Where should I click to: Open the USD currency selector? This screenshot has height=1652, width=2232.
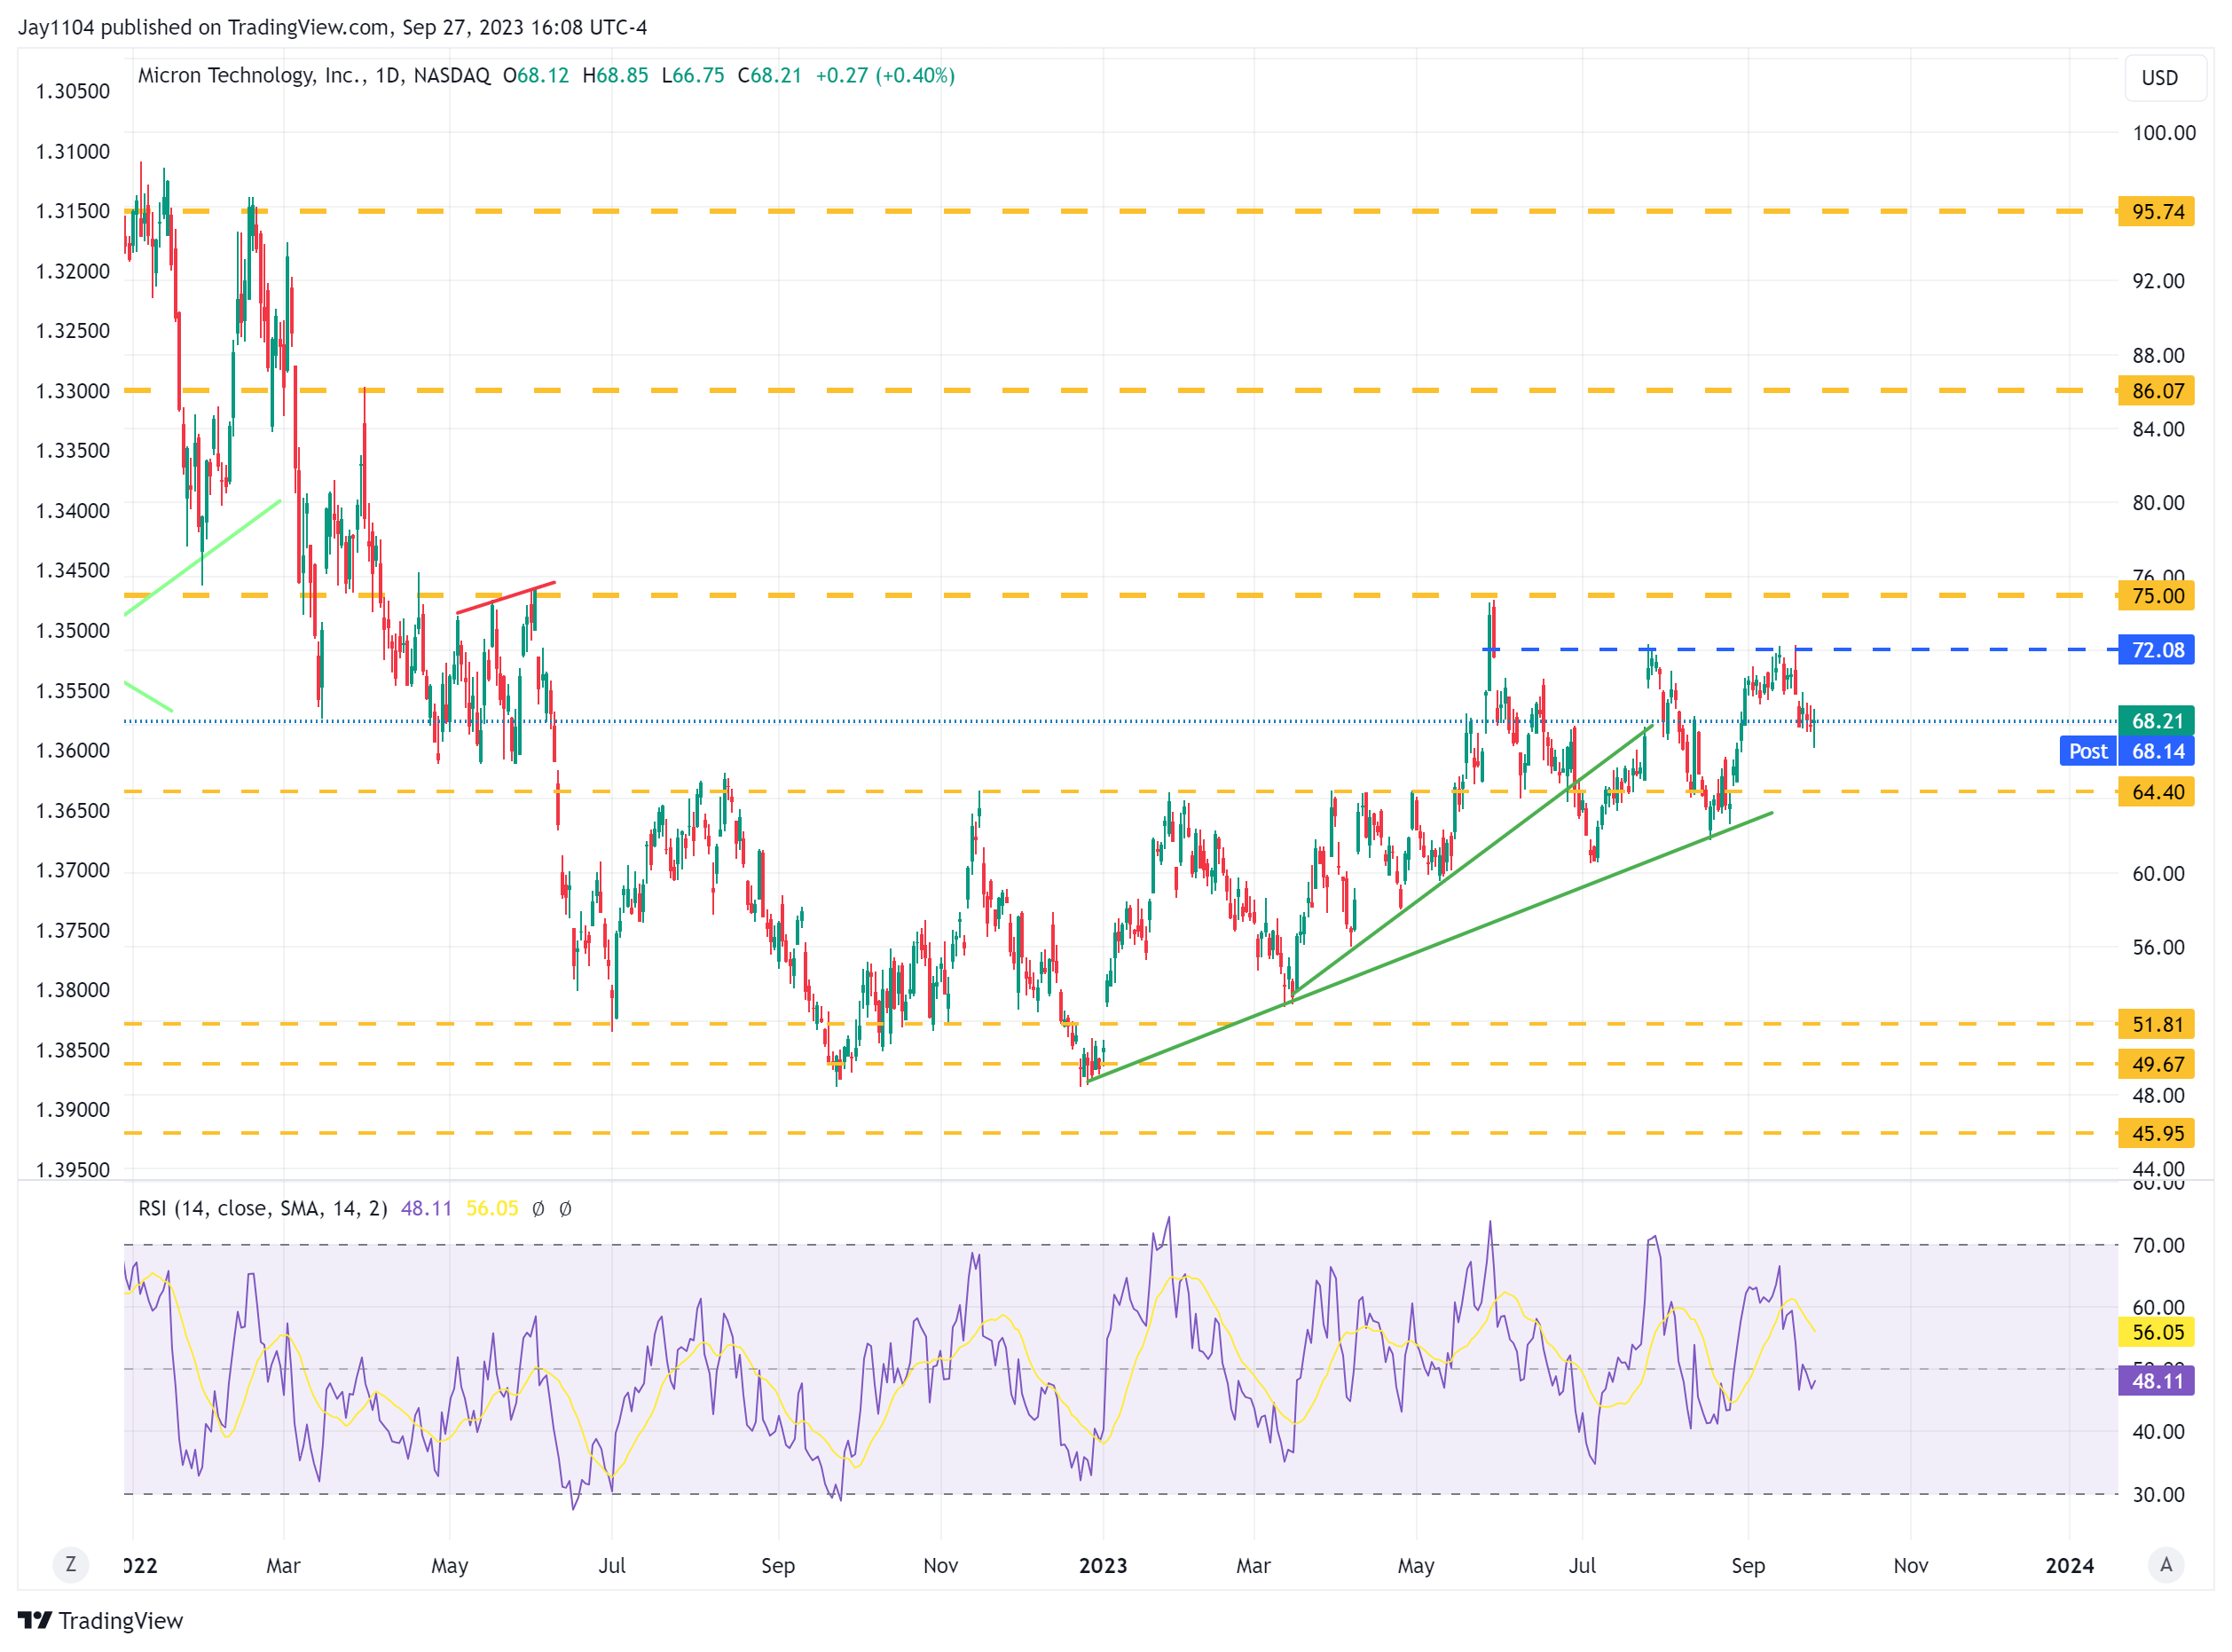[x=2165, y=78]
